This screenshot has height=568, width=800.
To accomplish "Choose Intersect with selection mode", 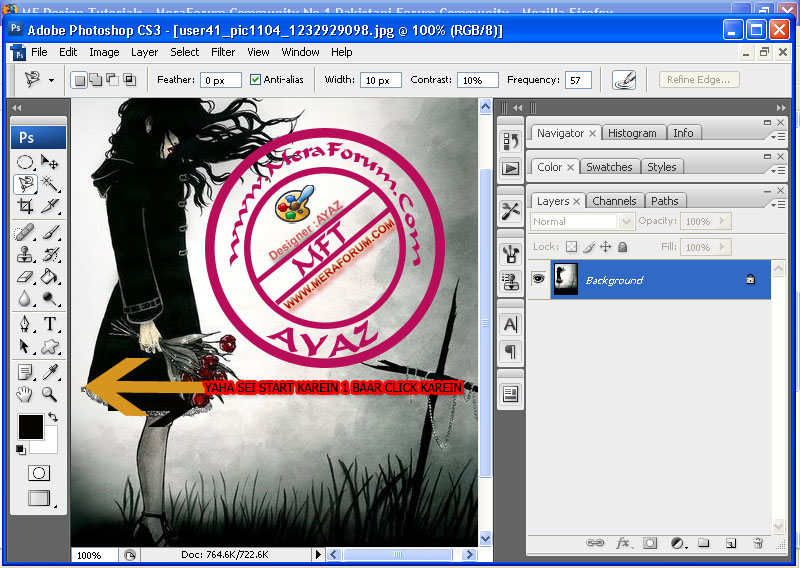I will (x=130, y=80).
